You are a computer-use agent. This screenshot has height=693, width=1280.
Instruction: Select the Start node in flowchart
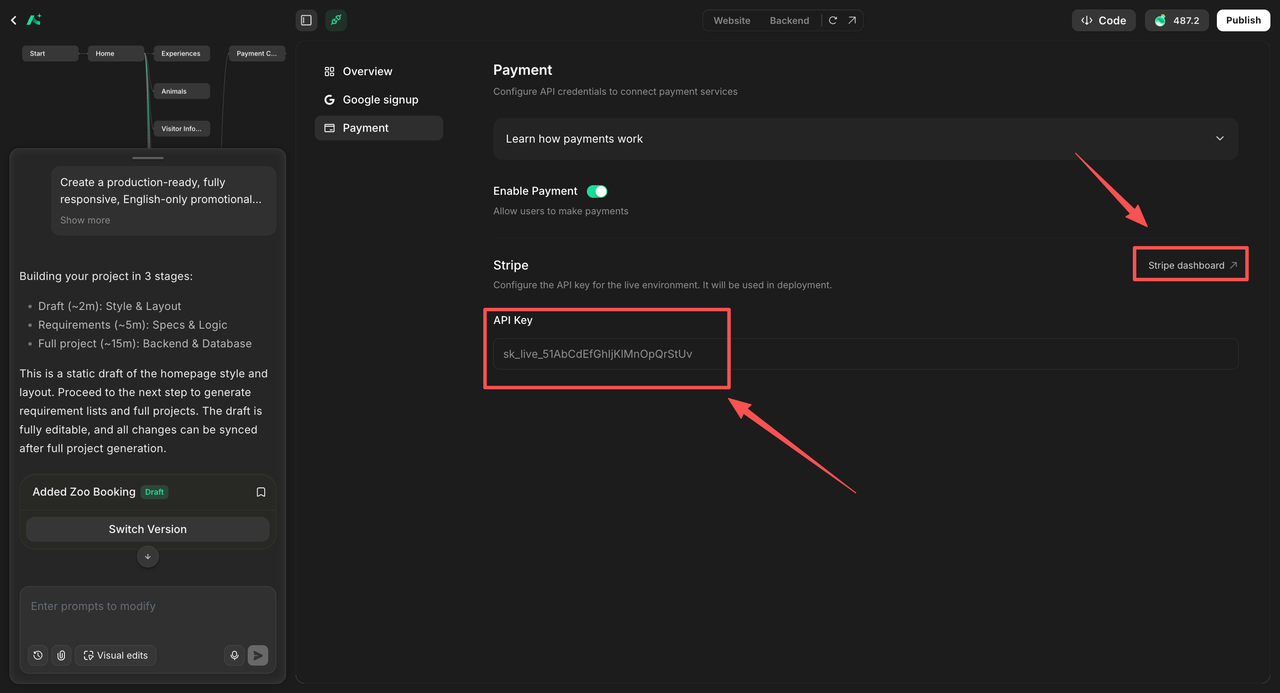click(x=50, y=54)
